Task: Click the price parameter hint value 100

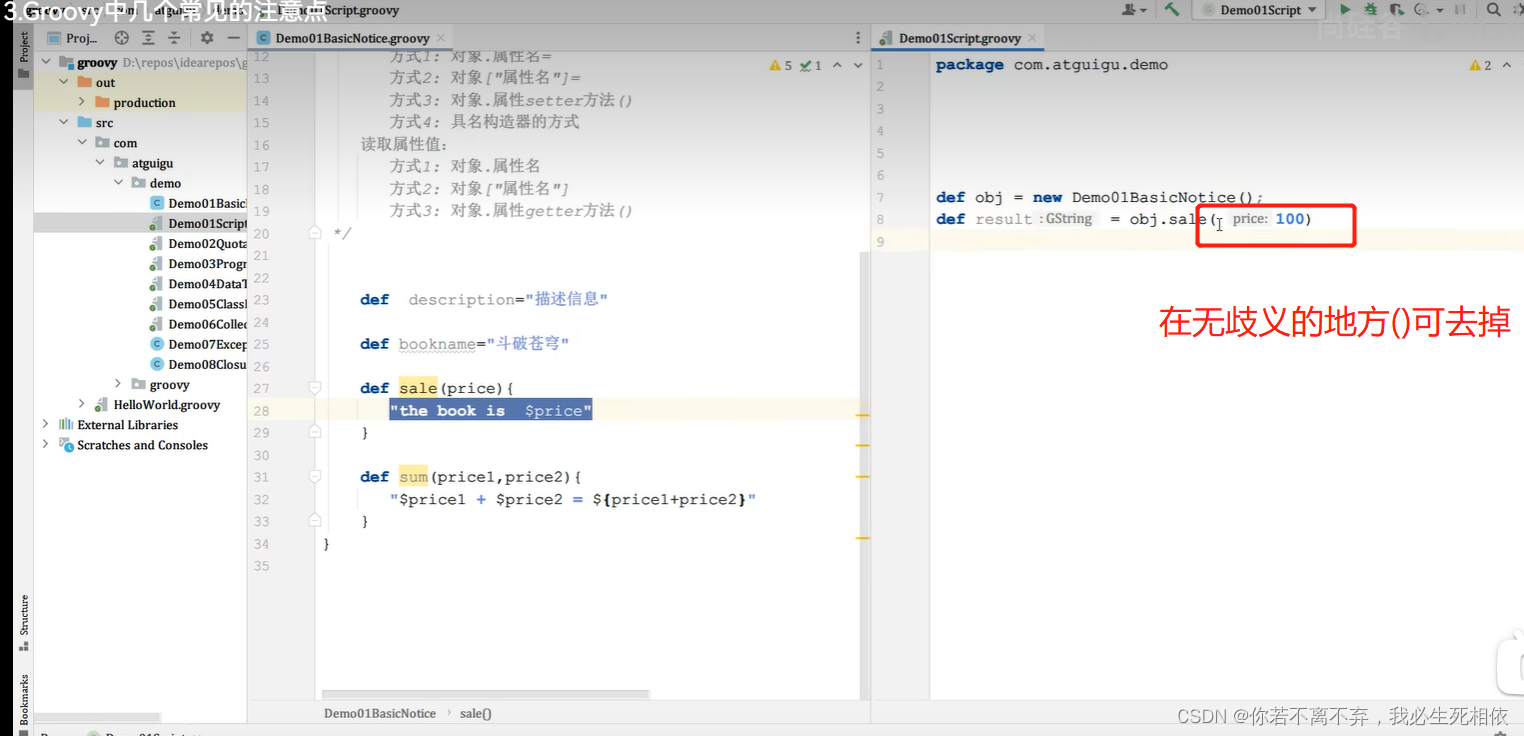Action: 1290,219
